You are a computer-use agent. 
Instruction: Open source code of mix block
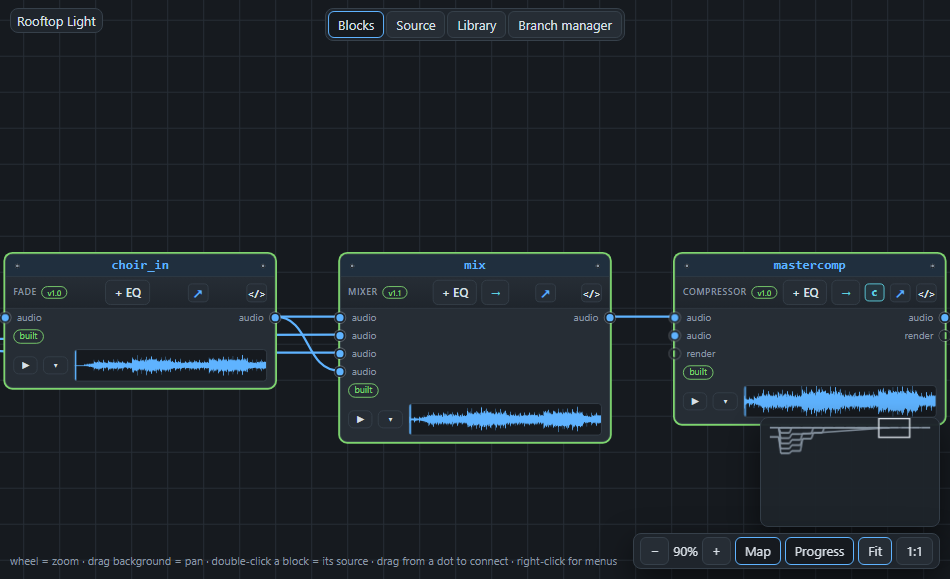click(591, 293)
